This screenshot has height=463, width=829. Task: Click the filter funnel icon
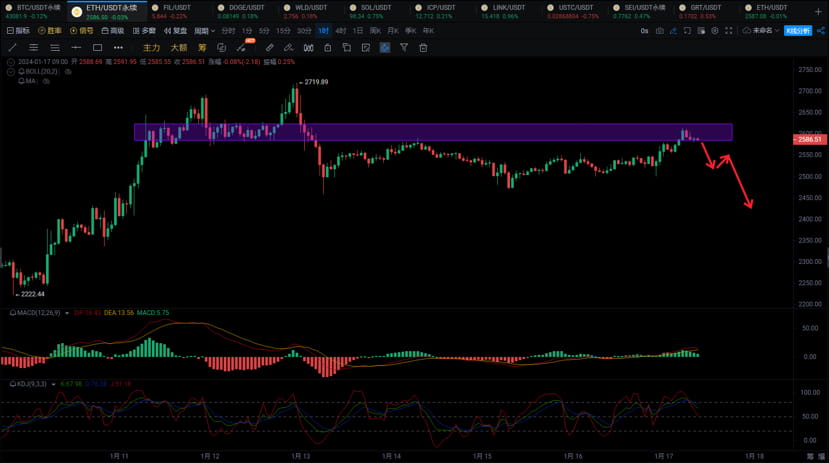coord(404,48)
